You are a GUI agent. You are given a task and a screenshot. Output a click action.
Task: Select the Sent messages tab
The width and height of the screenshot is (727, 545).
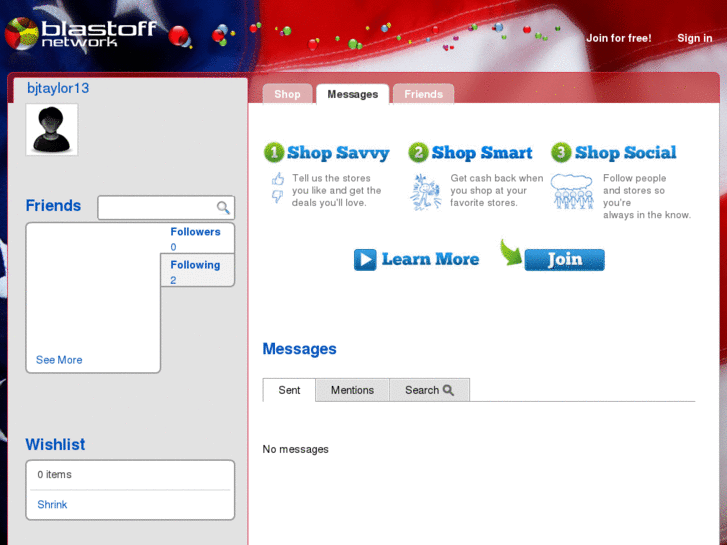(x=289, y=390)
